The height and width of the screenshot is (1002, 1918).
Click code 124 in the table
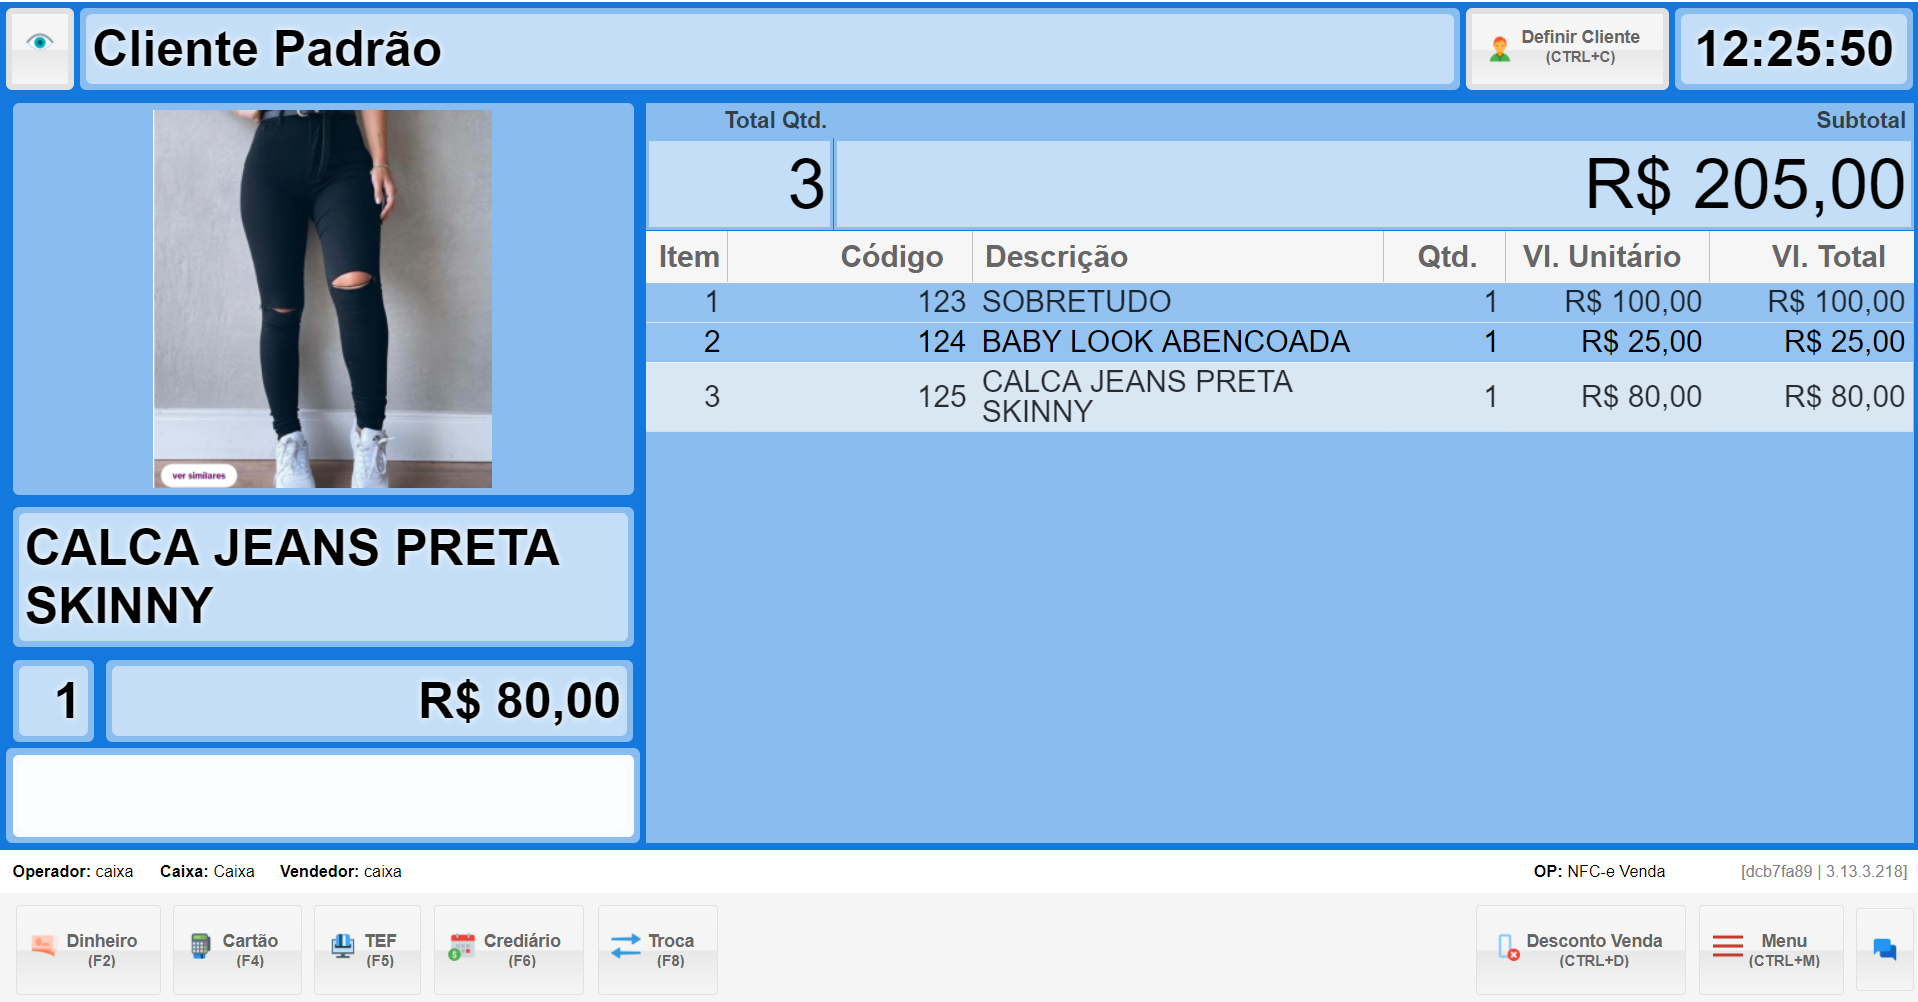click(941, 342)
